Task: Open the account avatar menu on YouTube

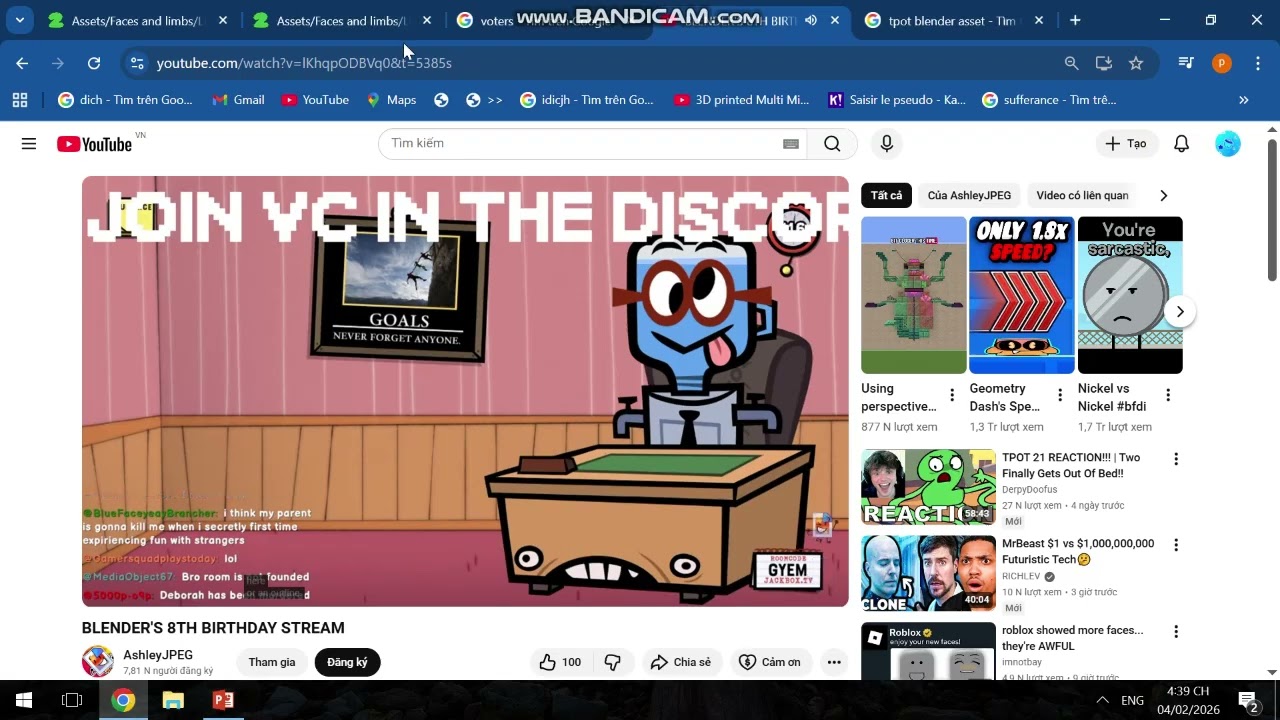Action: (x=1228, y=144)
